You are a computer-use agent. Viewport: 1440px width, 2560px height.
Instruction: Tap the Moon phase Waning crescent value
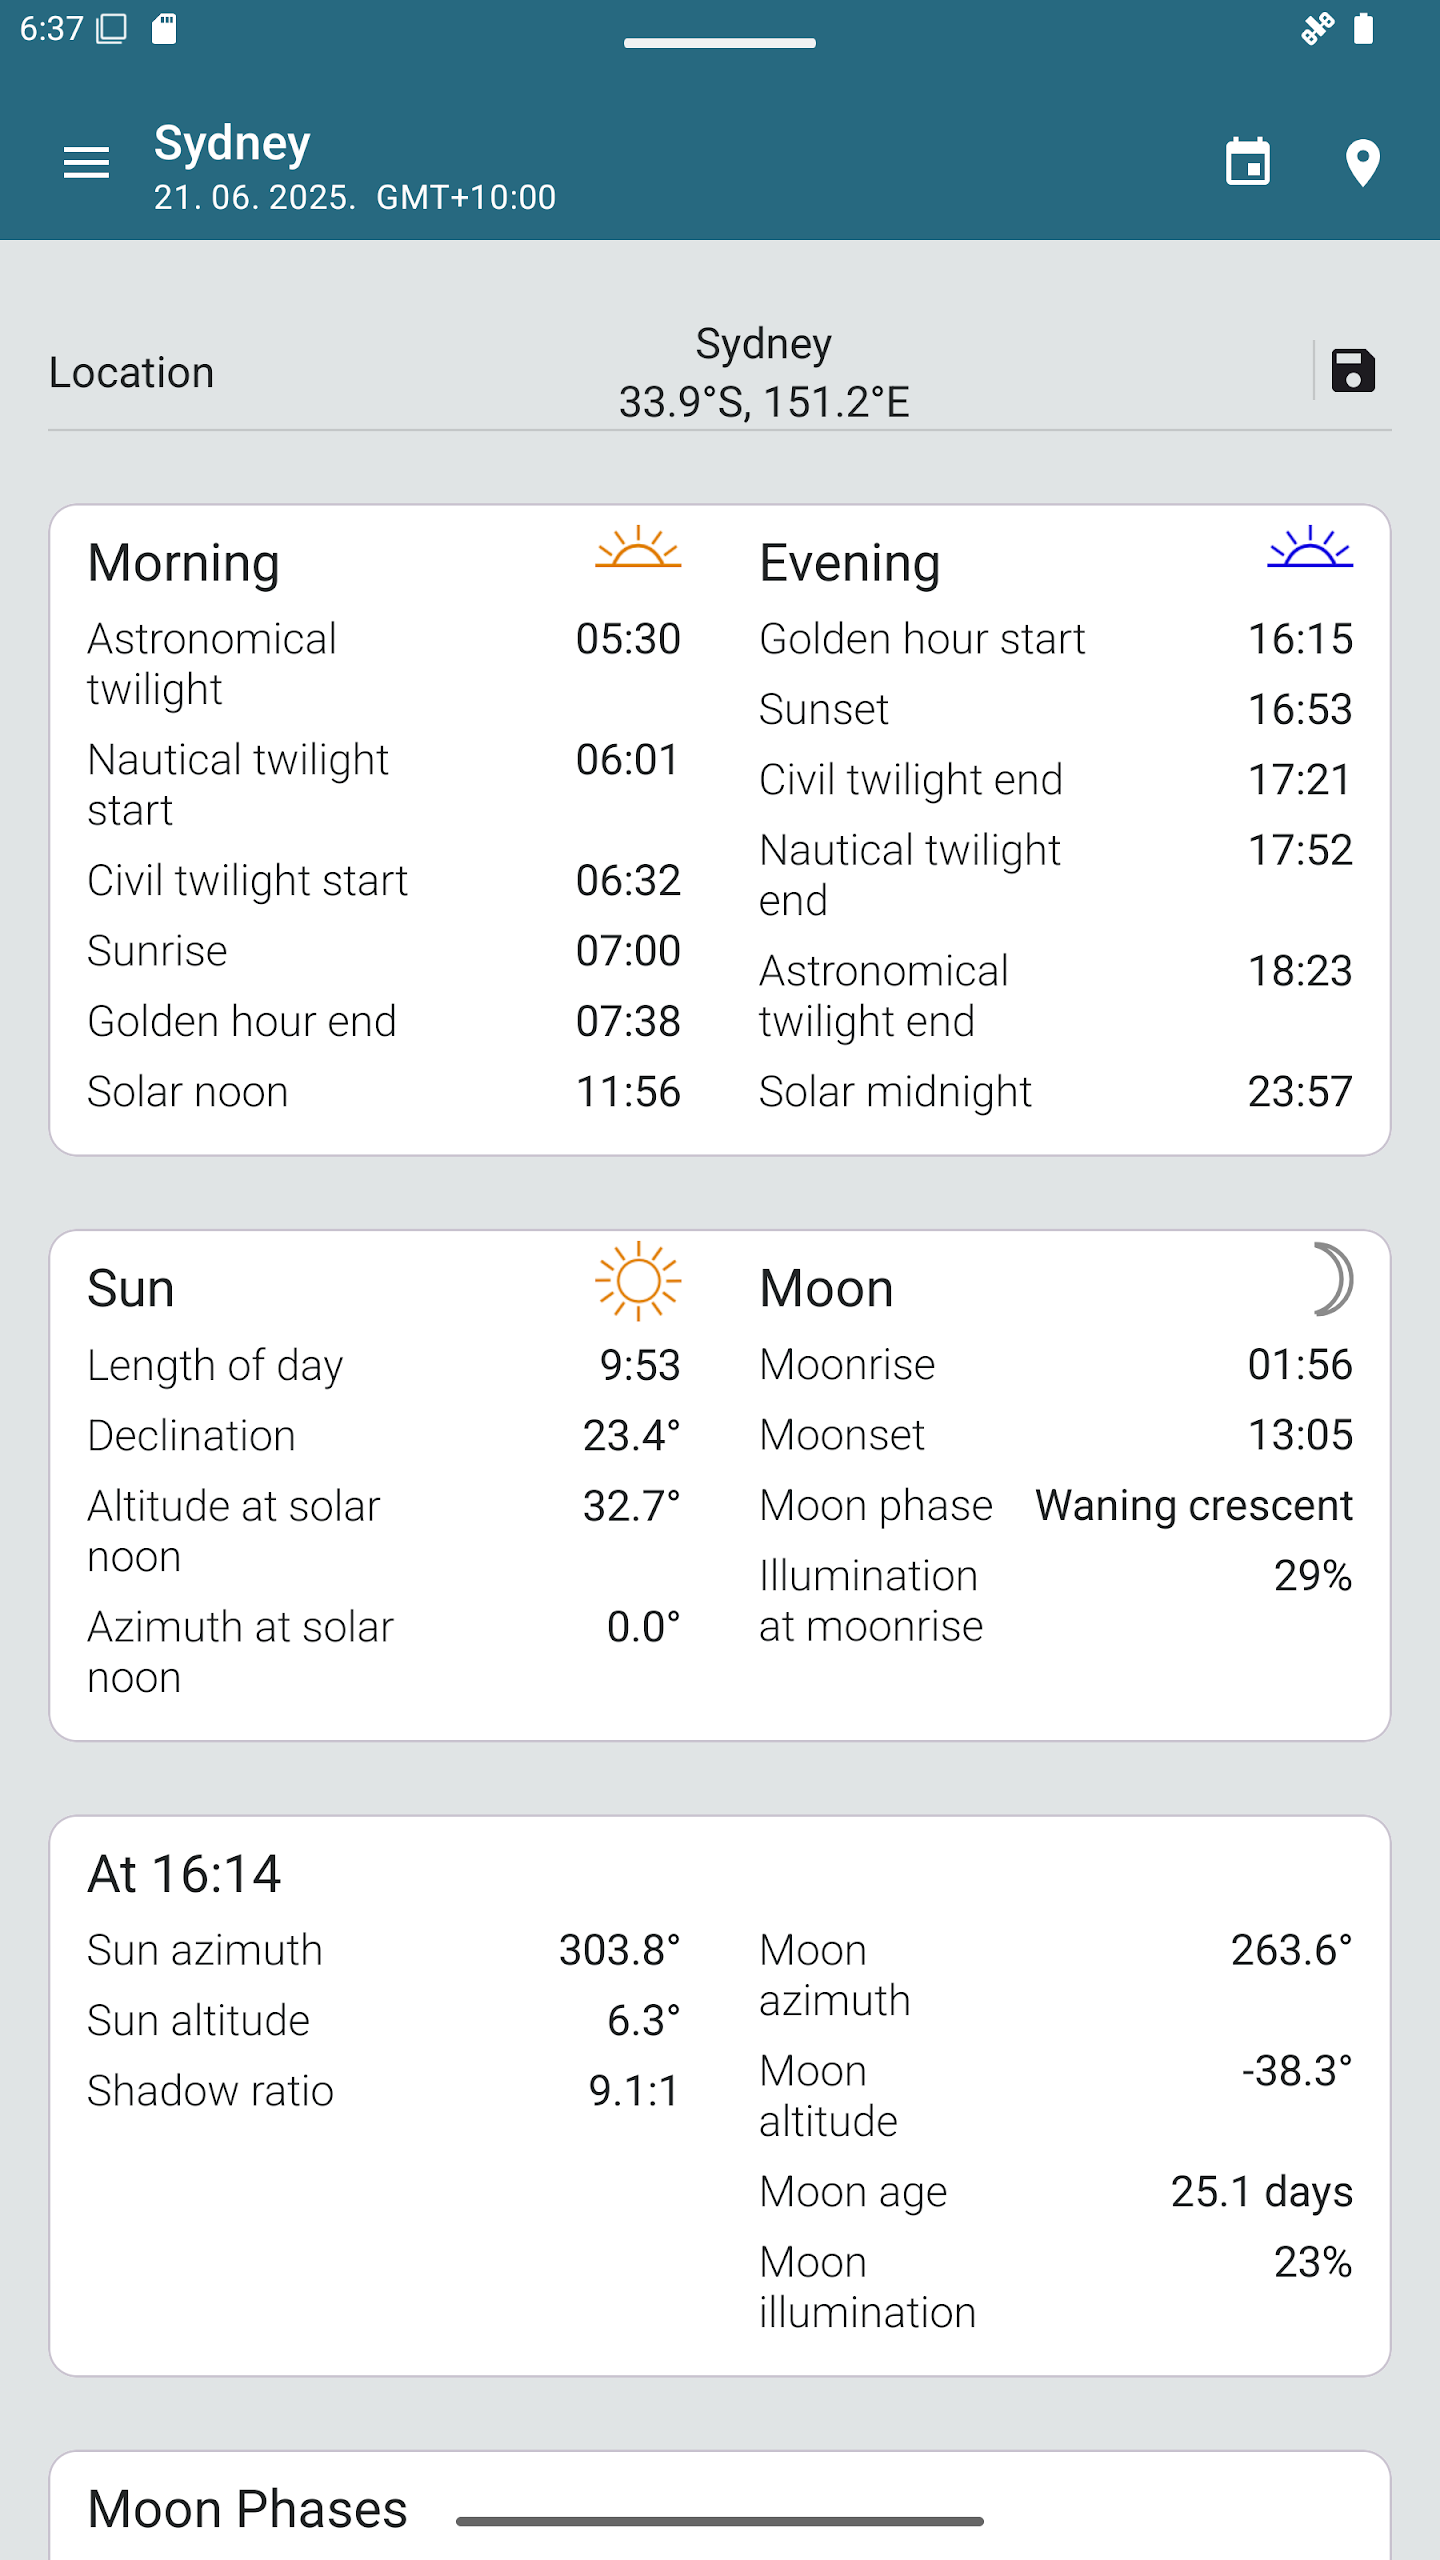[1193, 1506]
